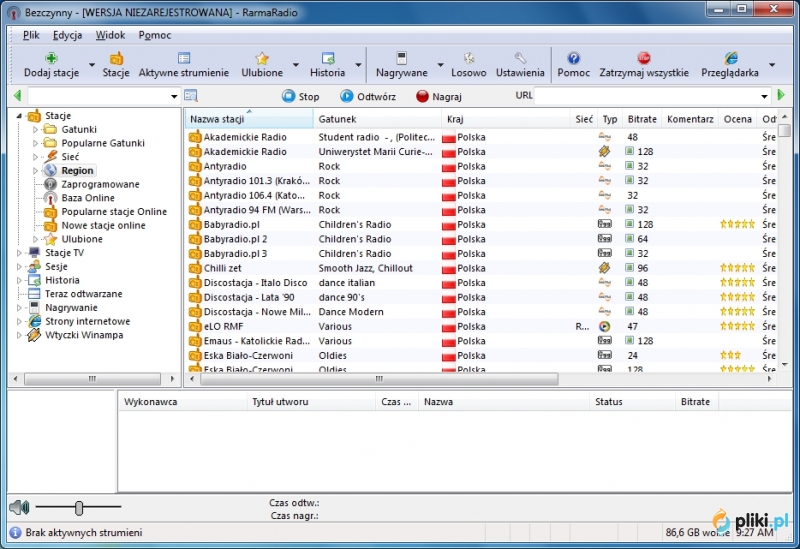Image resolution: width=800 pixels, height=549 pixels.
Task: Open the Historia toolbar icon
Action: pos(328,58)
